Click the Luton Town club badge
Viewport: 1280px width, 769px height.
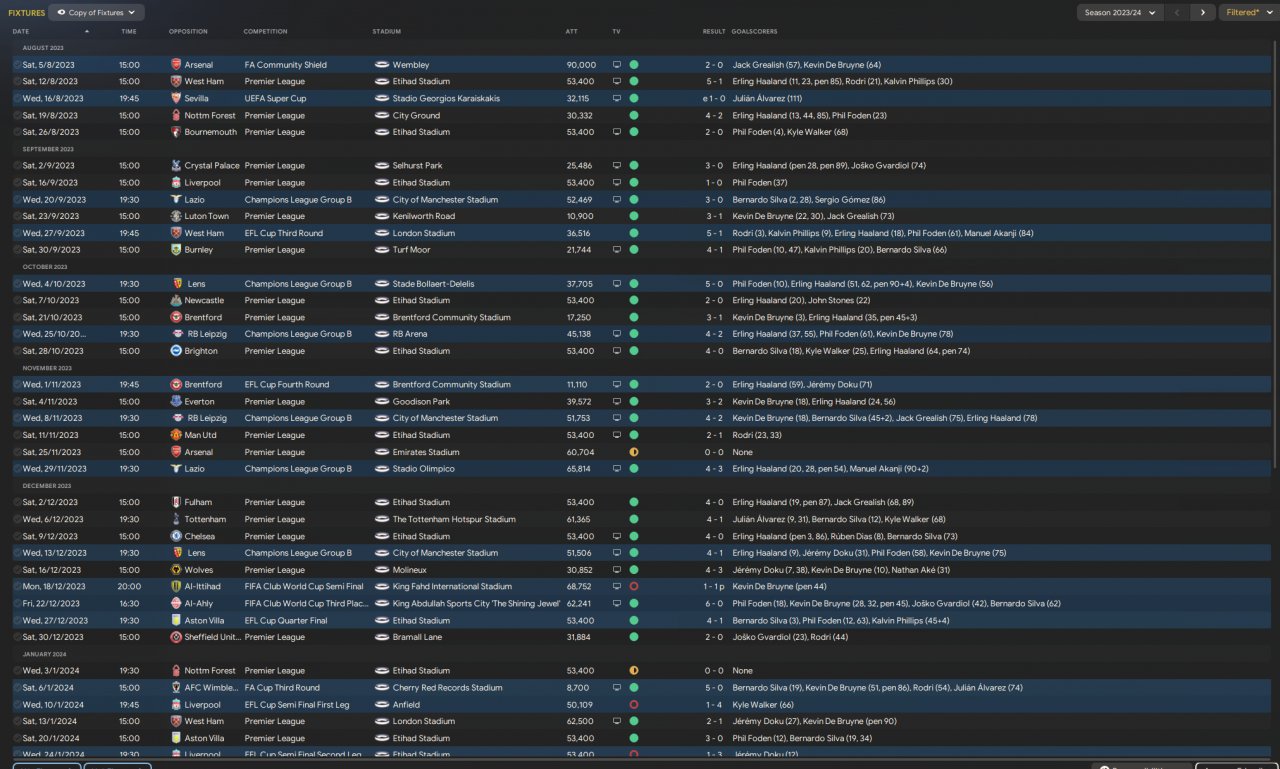tap(176, 216)
